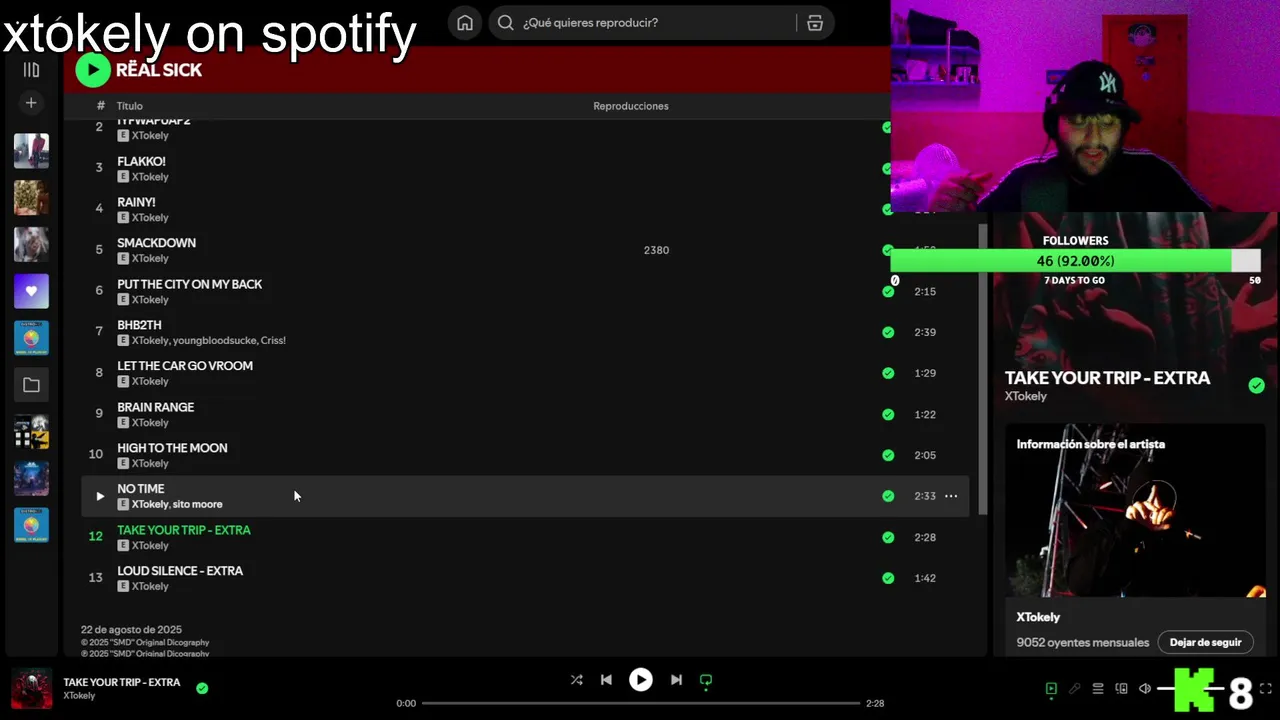
Task: Click TAKE YOUR TRIP - EXTRA title in the player bar
Action: tap(122, 682)
